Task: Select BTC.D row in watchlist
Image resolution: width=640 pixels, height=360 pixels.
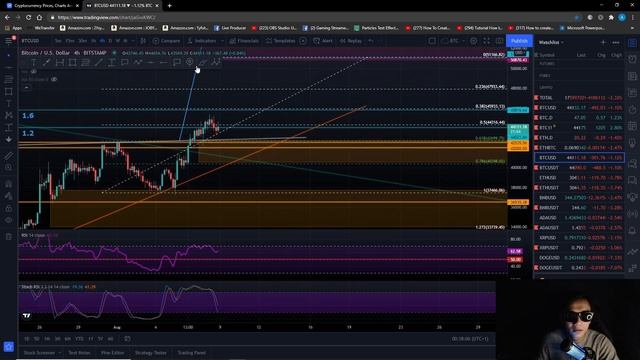Action: click(579, 118)
